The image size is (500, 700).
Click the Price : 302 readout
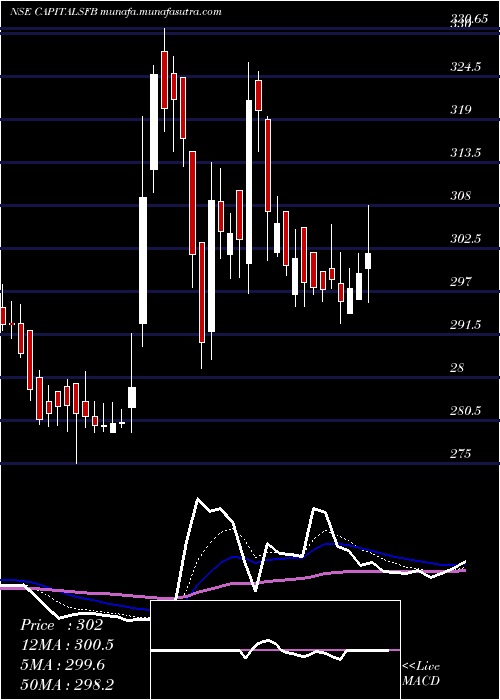click(61, 625)
